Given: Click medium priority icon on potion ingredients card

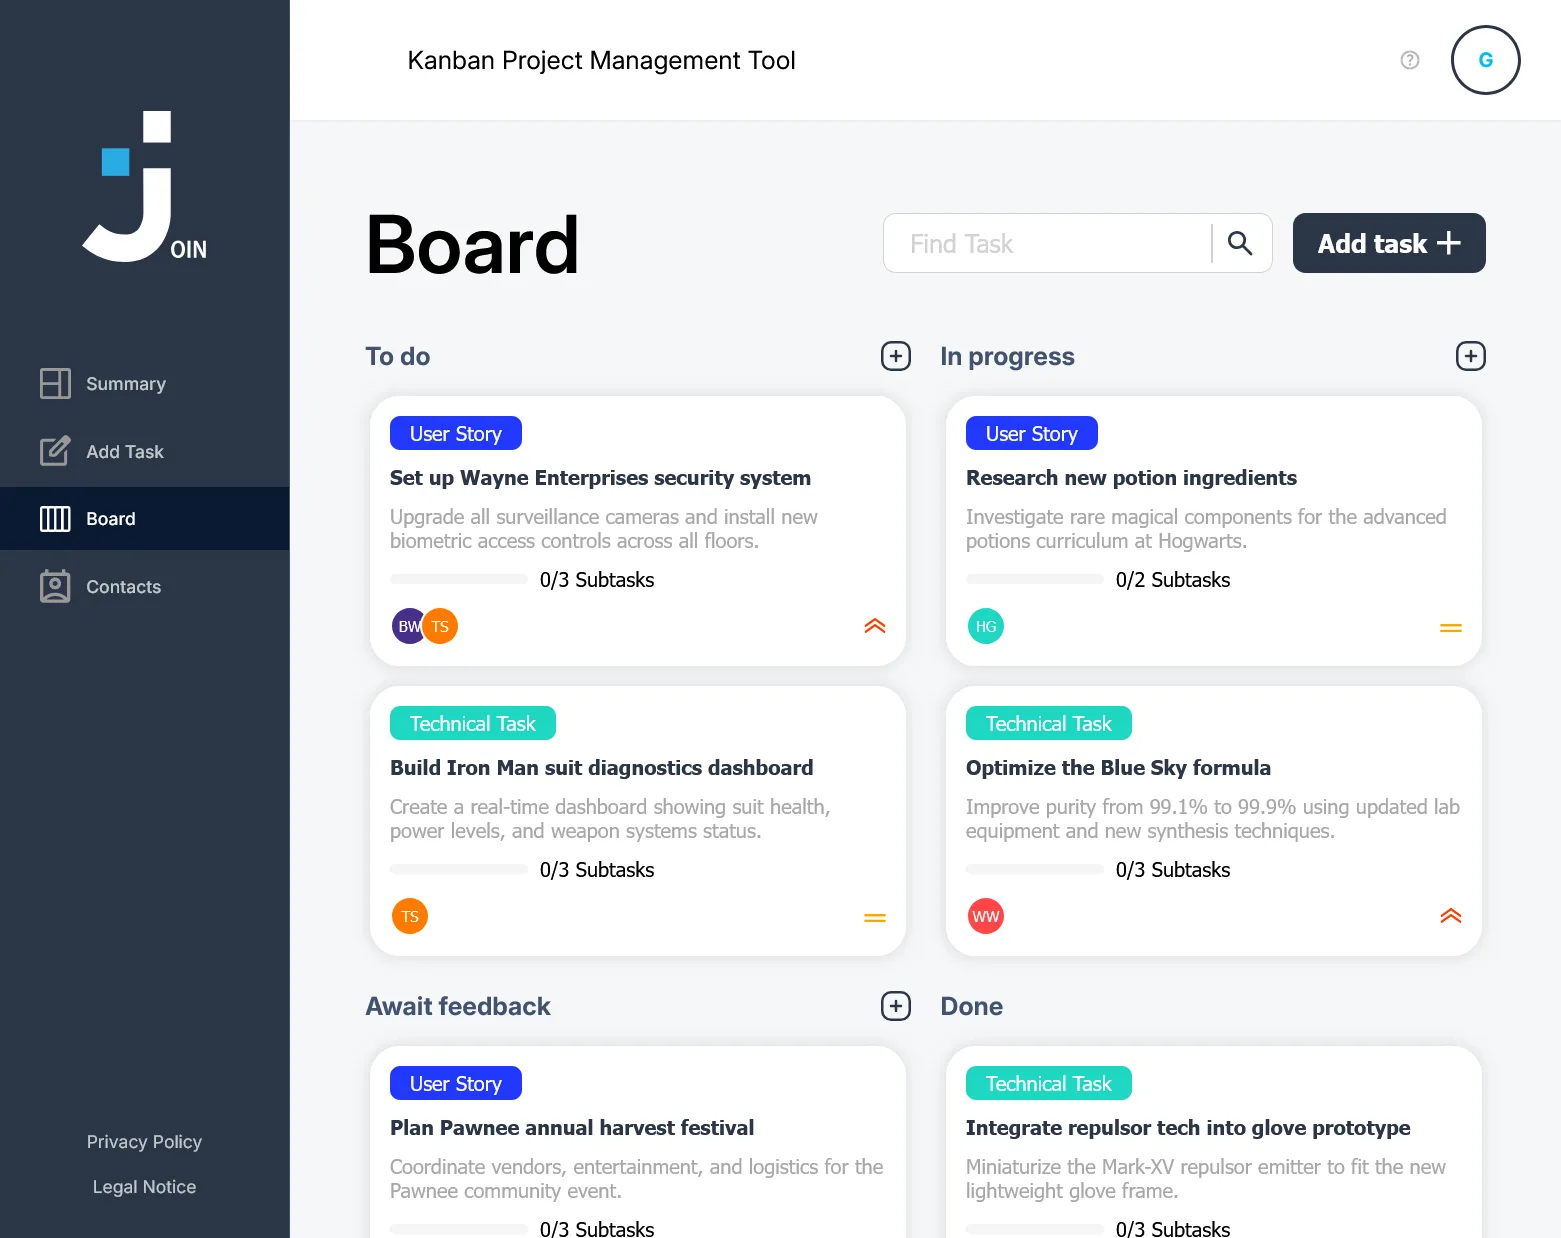Looking at the screenshot, I should (x=1451, y=628).
